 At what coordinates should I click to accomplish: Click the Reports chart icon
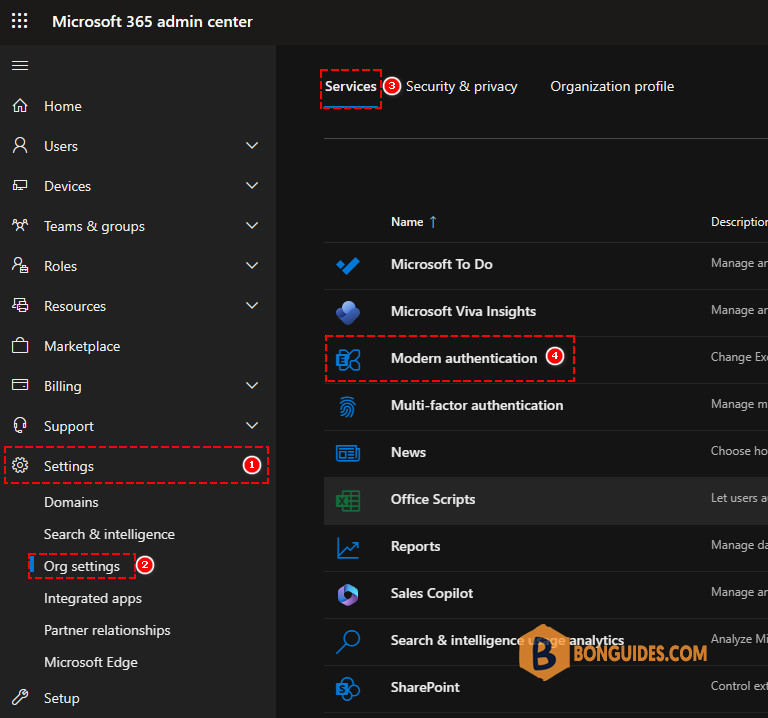click(x=348, y=548)
